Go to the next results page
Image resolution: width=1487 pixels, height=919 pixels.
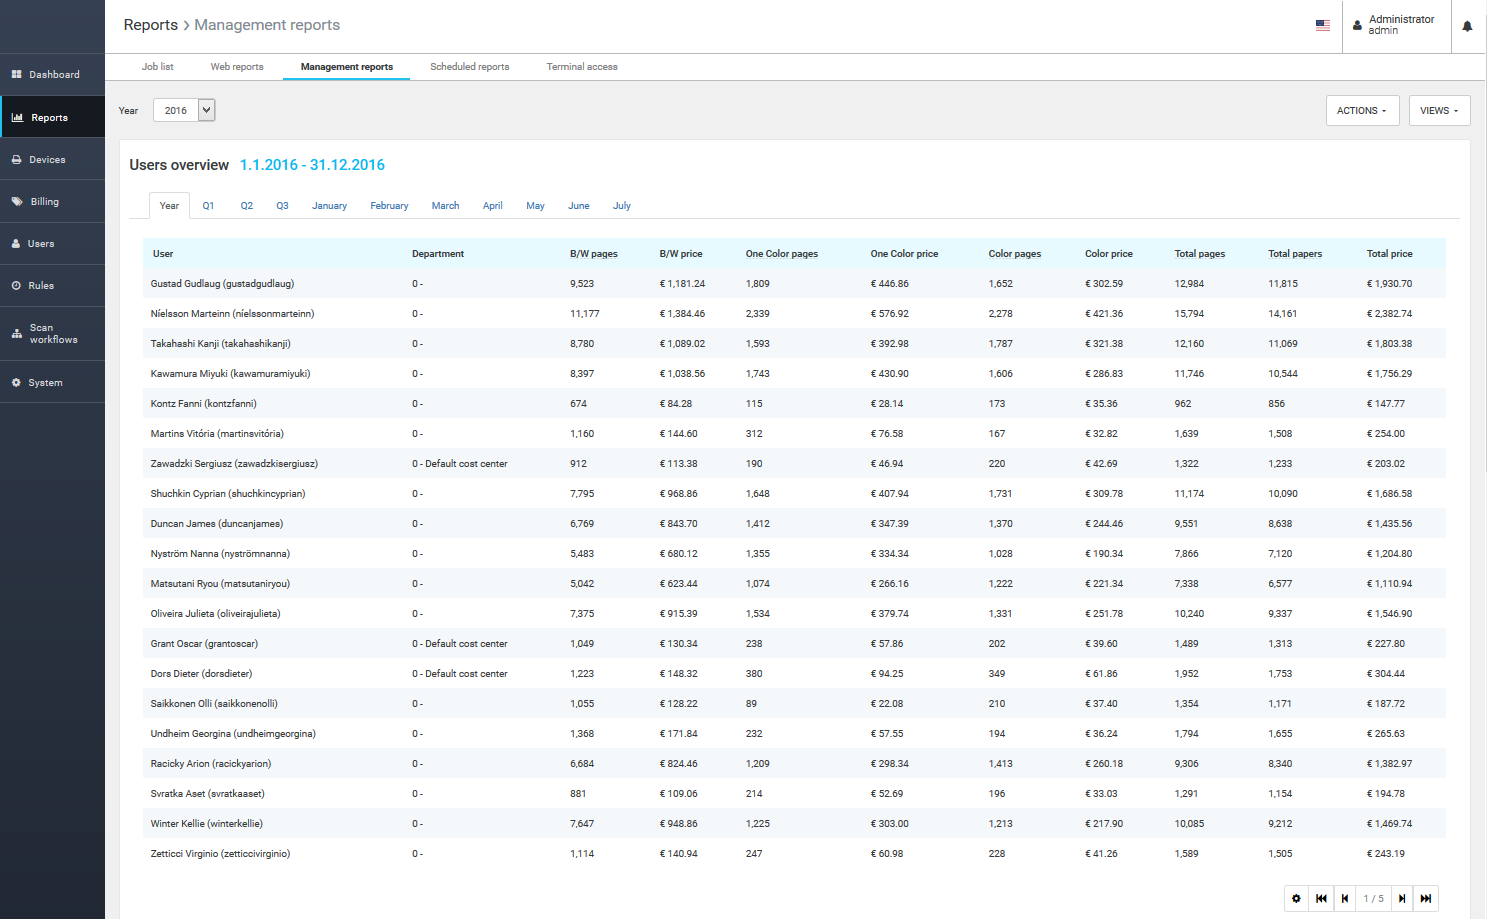pos(1402,898)
